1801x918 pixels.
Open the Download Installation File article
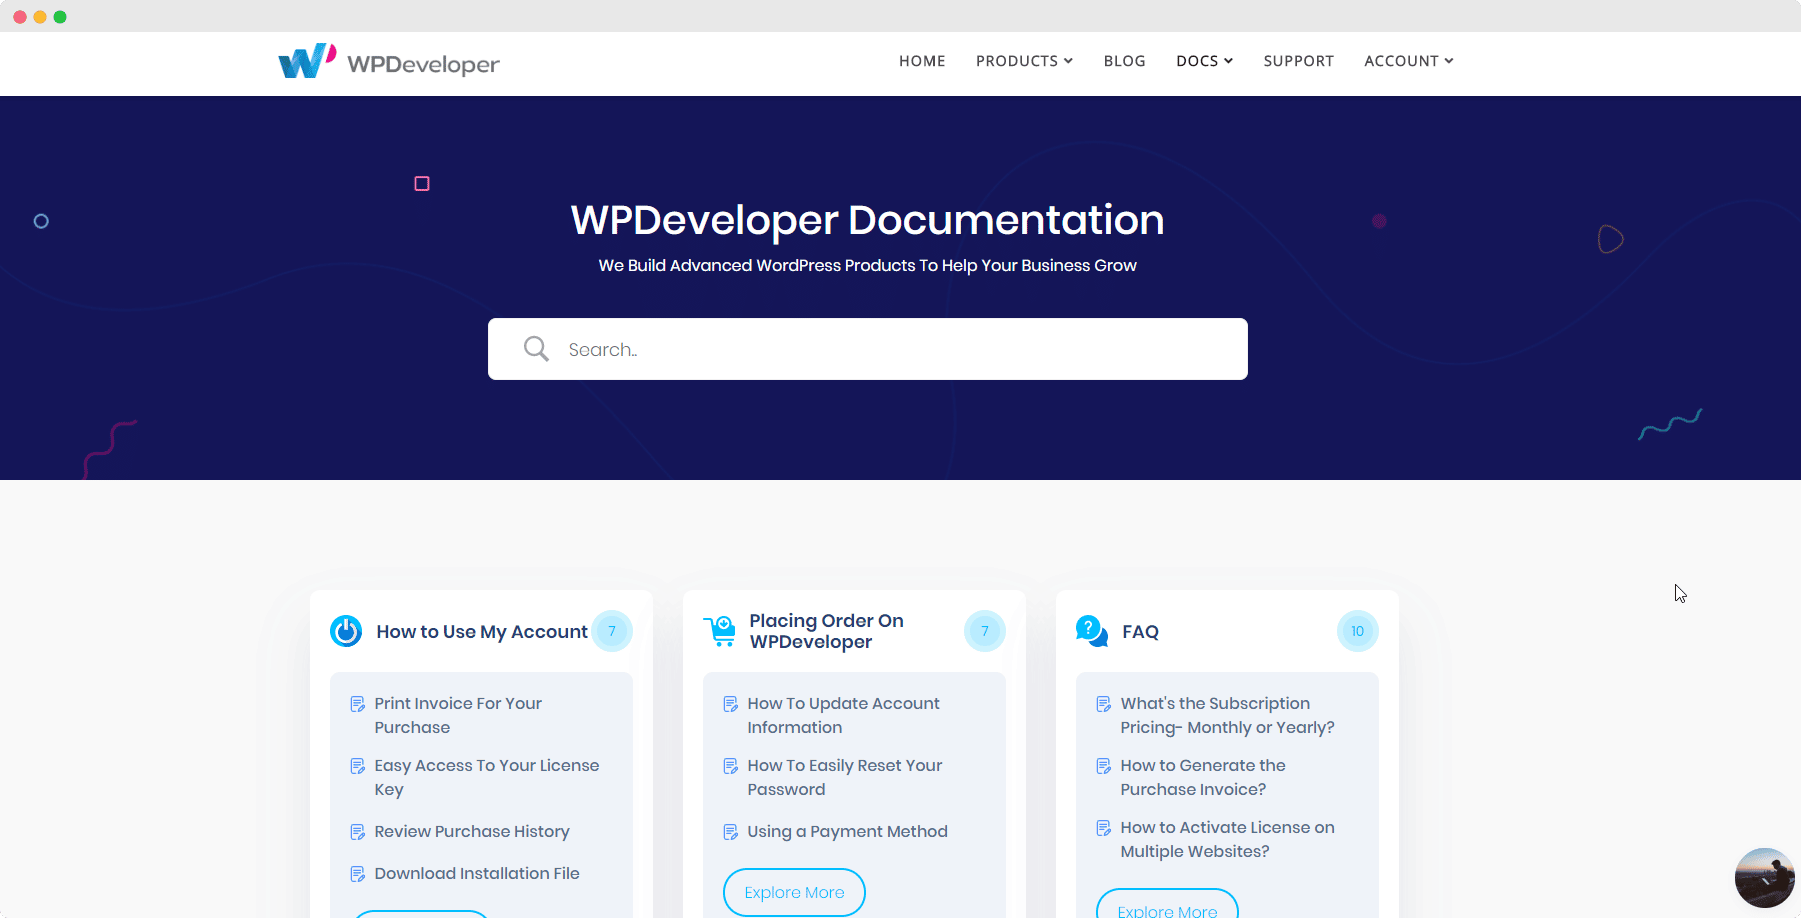point(477,873)
